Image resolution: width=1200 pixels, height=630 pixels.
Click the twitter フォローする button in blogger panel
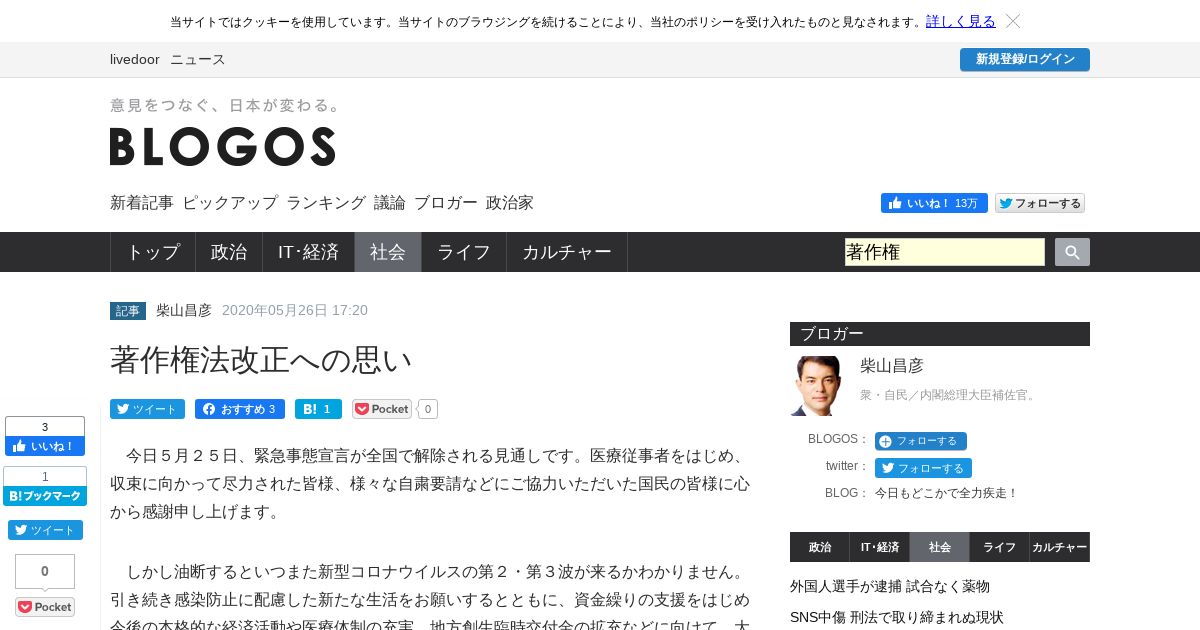[923, 468]
